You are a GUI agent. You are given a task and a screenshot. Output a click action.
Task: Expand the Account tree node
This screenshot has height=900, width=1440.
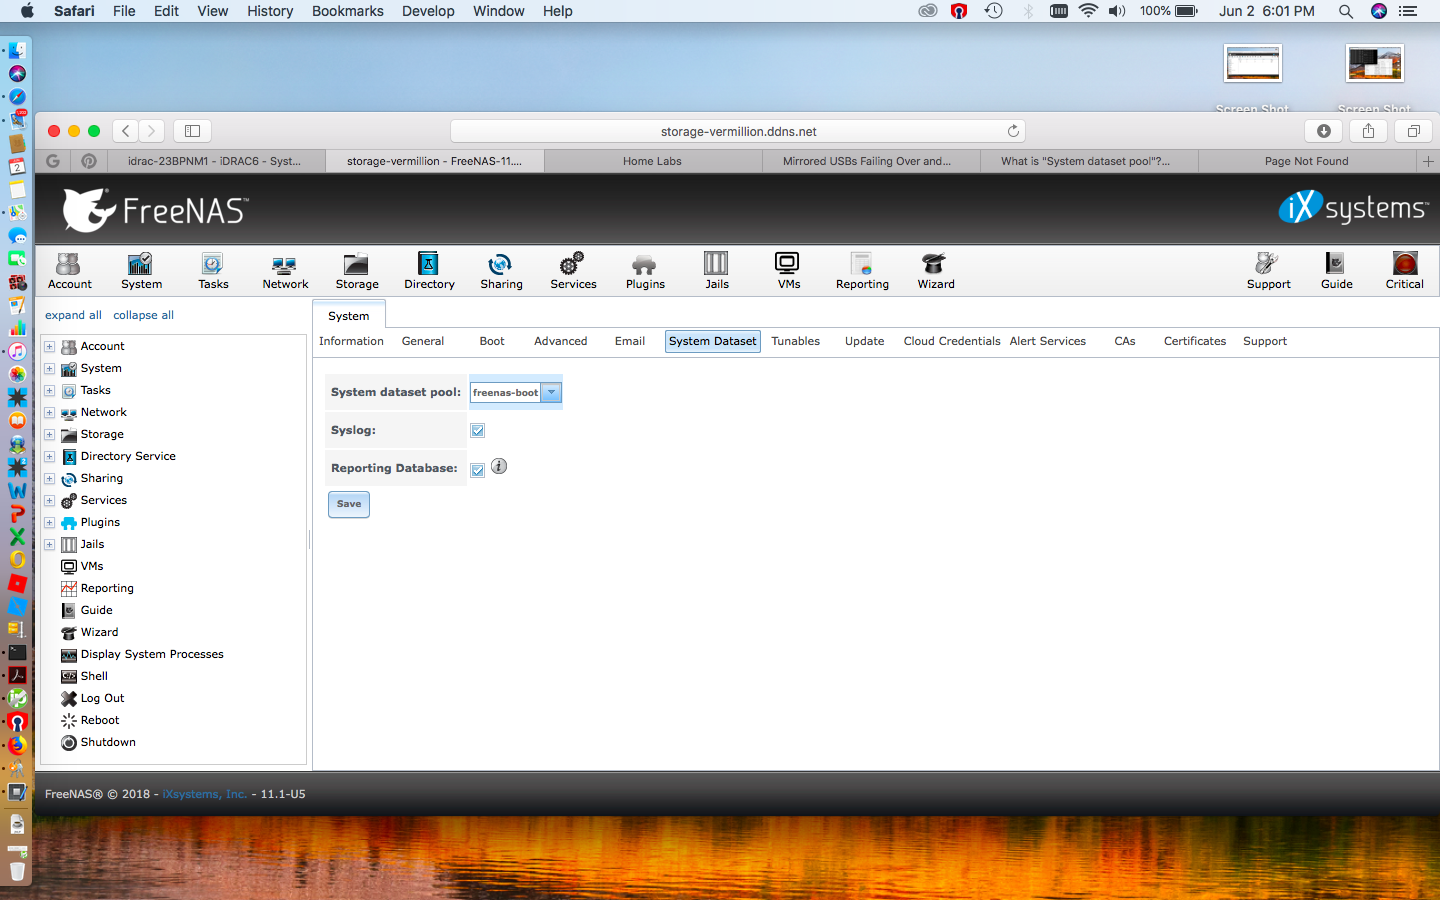(49, 346)
